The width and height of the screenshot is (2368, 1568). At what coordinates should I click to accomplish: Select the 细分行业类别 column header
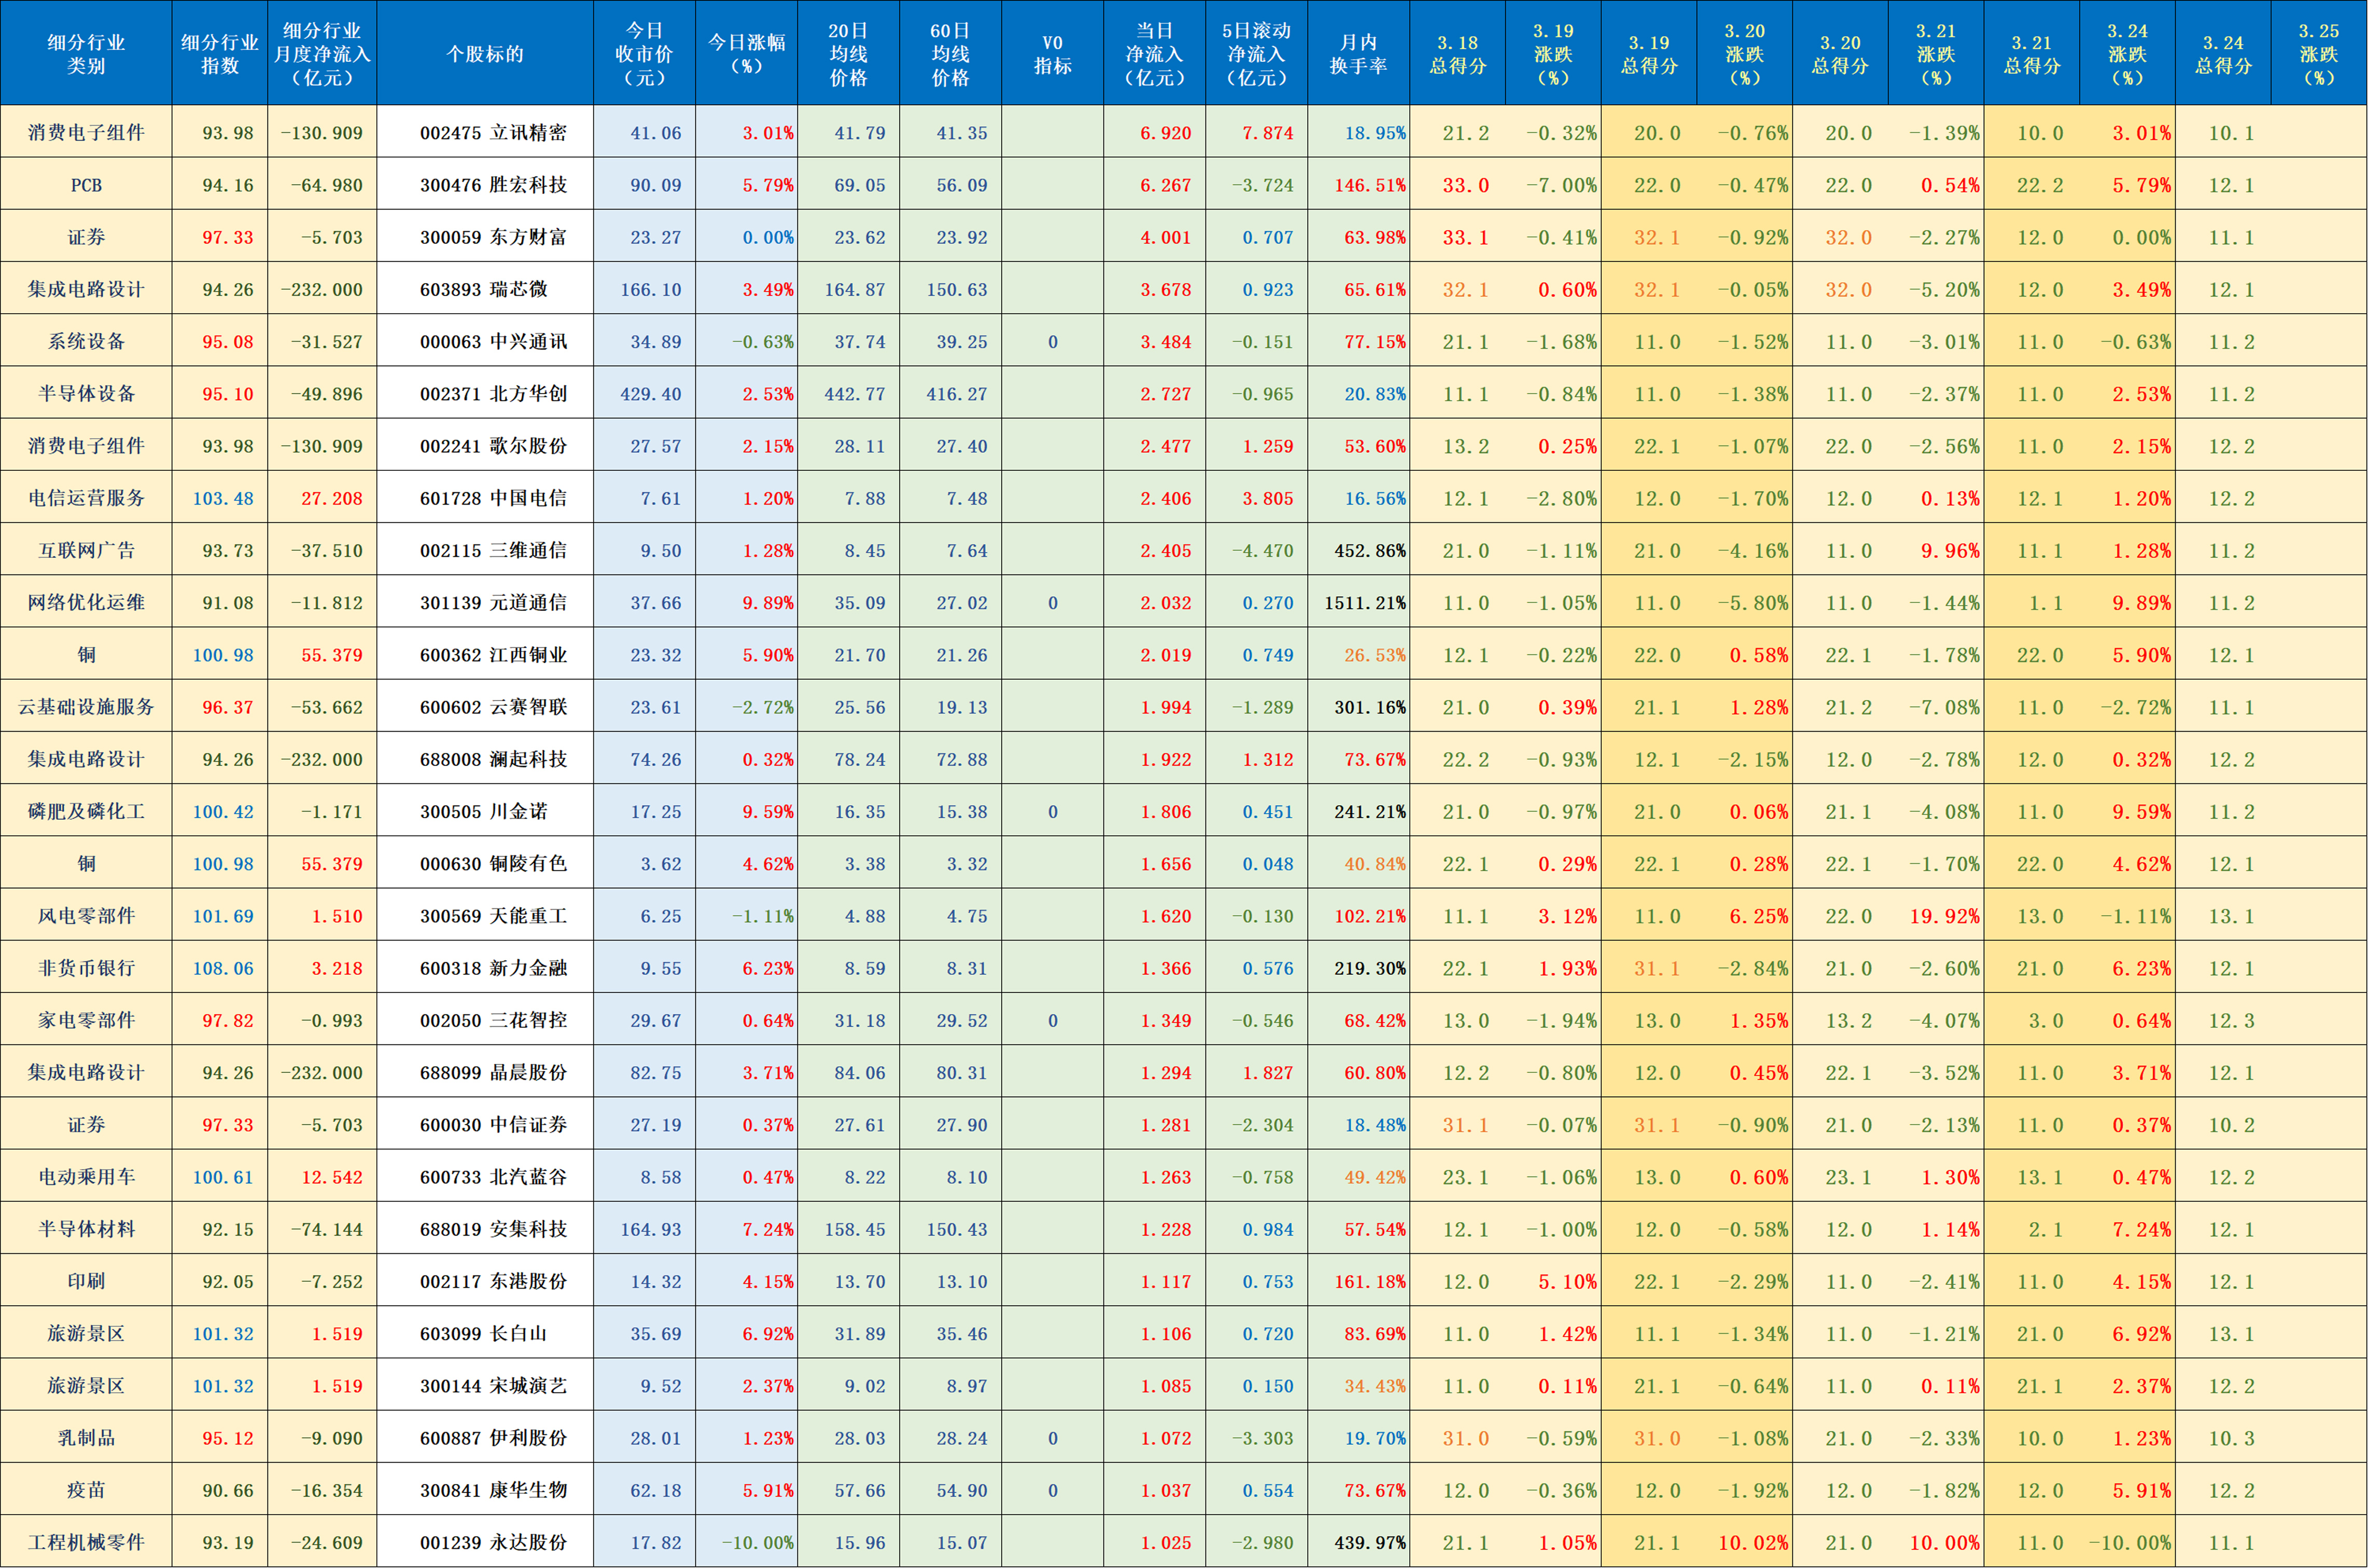[86, 50]
